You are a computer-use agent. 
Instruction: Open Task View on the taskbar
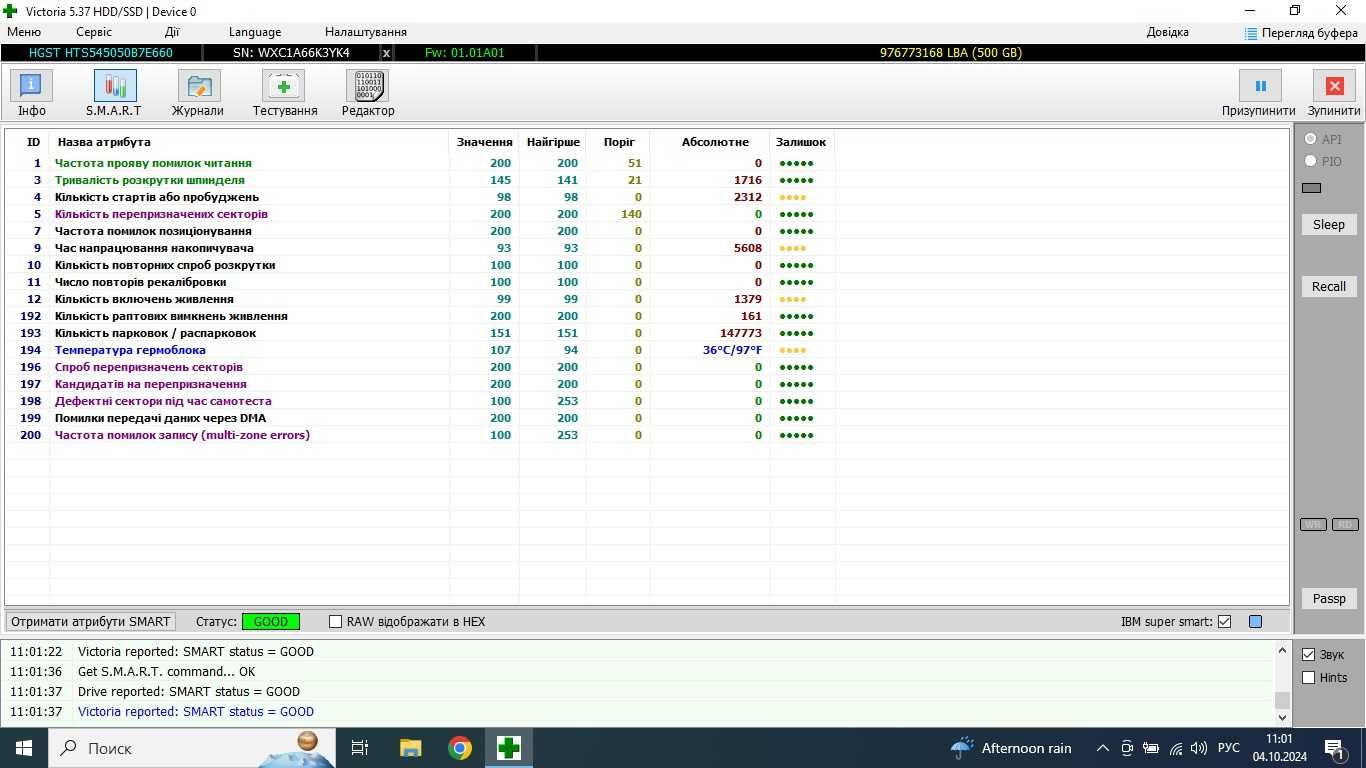(x=360, y=748)
